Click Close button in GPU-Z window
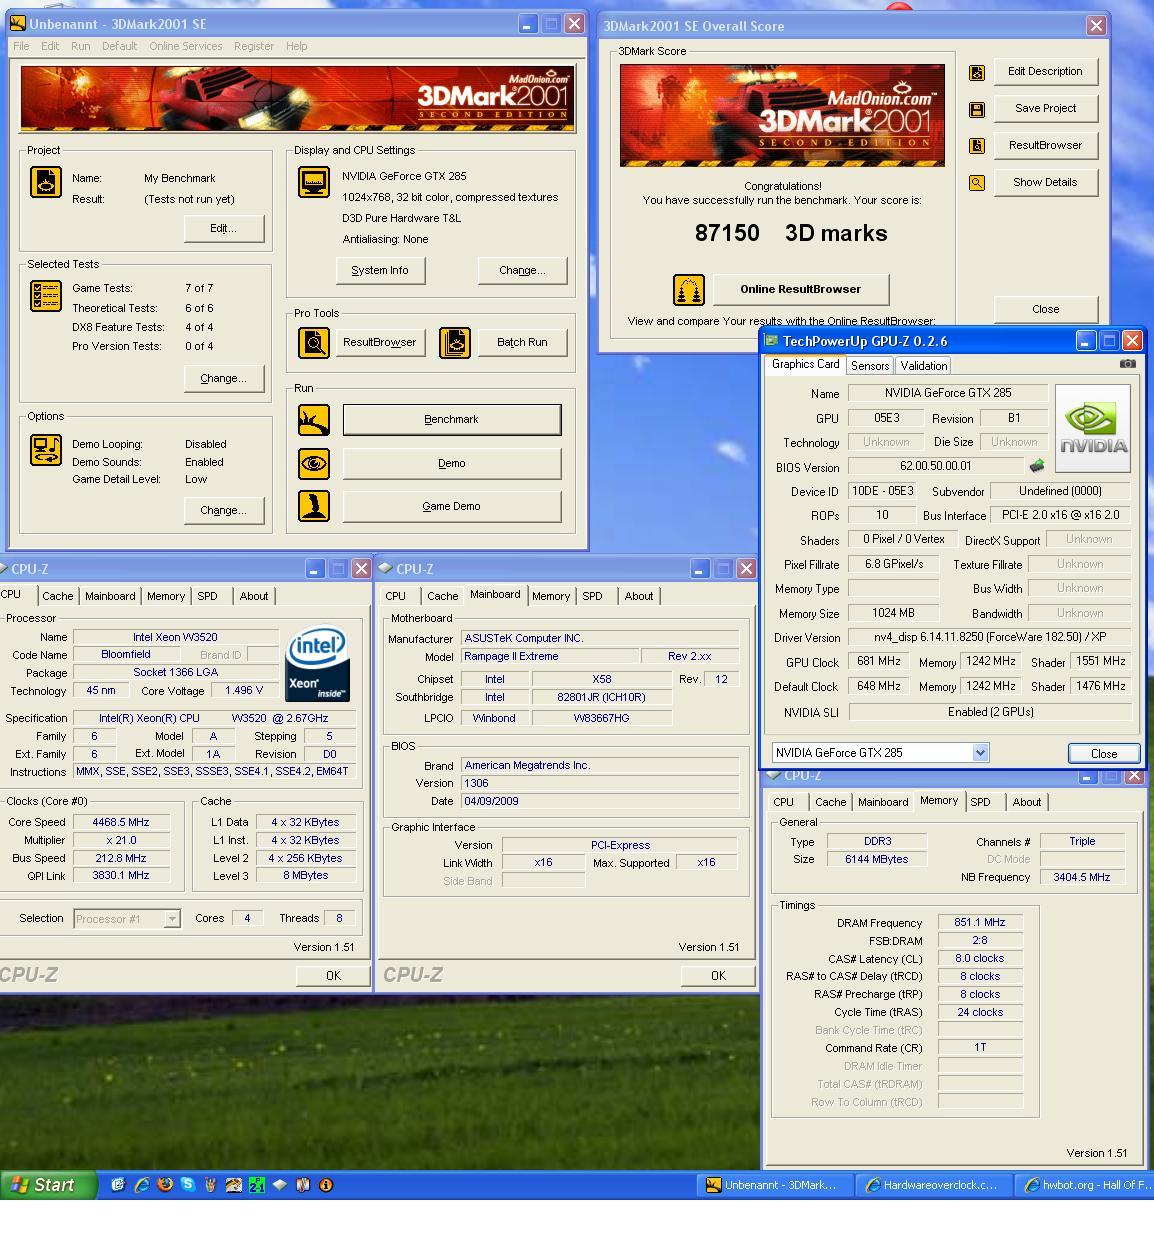Viewport: 1154px width, 1259px height. (x=1104, y=754)
